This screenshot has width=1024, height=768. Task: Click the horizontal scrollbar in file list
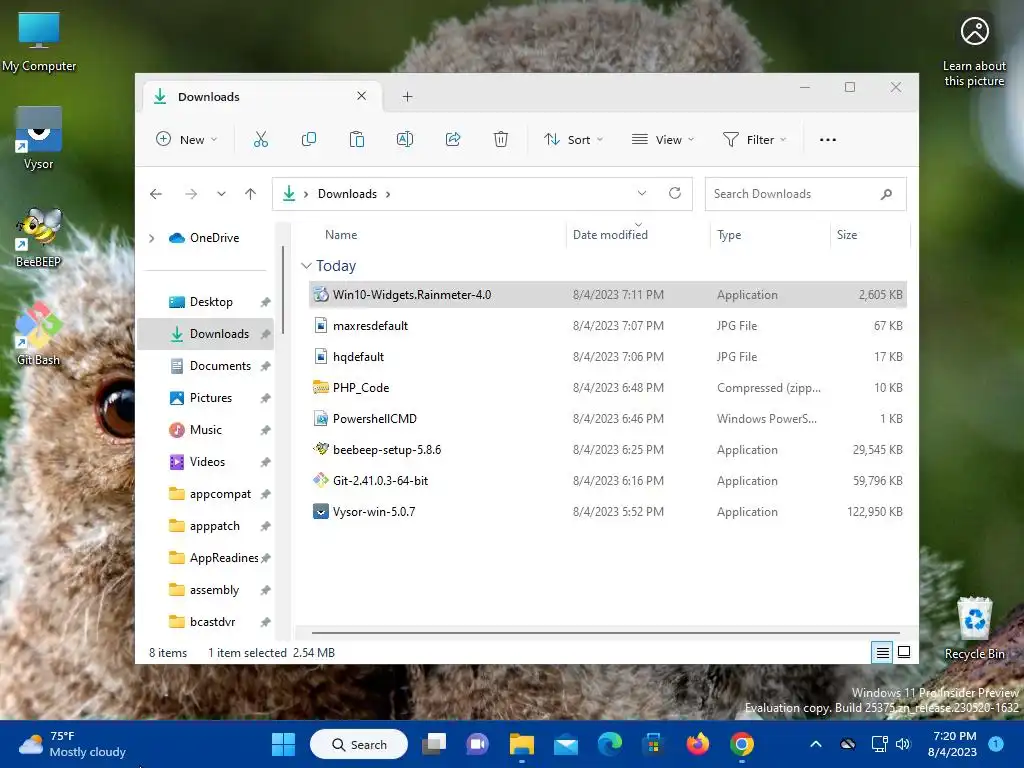coord(605,632)
